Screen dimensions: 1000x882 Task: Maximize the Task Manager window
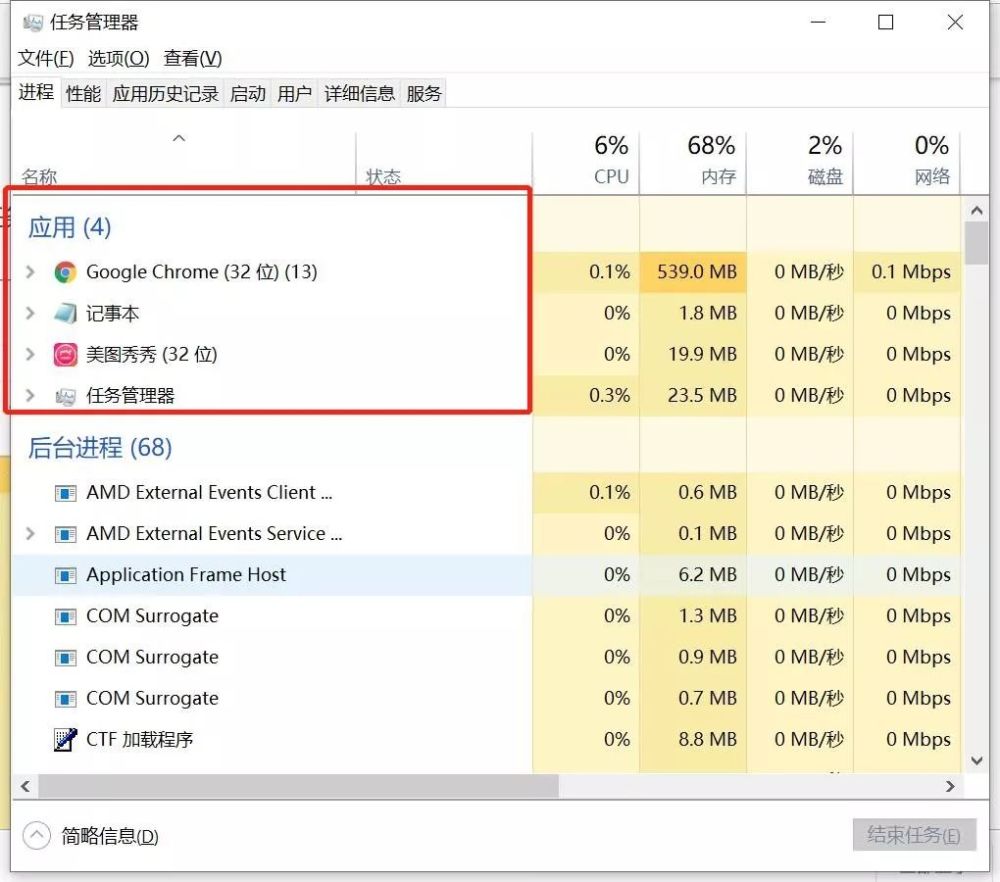[x=885, y=22]
